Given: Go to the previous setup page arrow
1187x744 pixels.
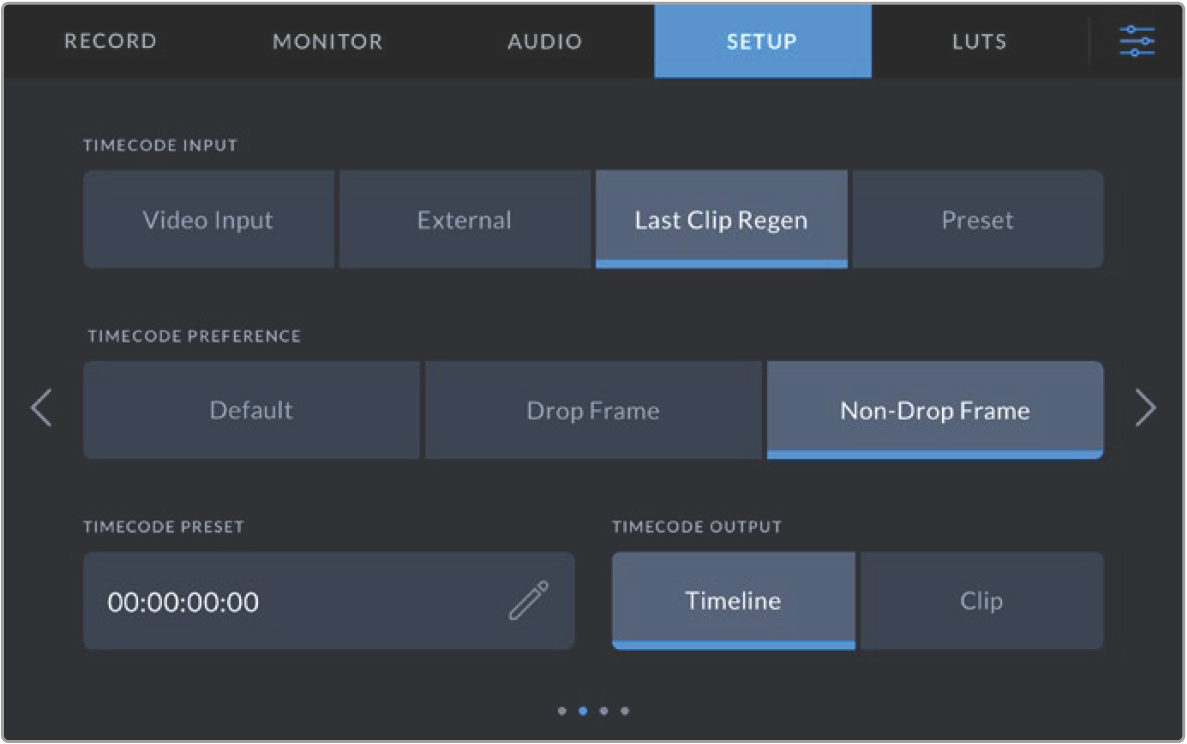Looking at the screenshot, I should point(41,409).
